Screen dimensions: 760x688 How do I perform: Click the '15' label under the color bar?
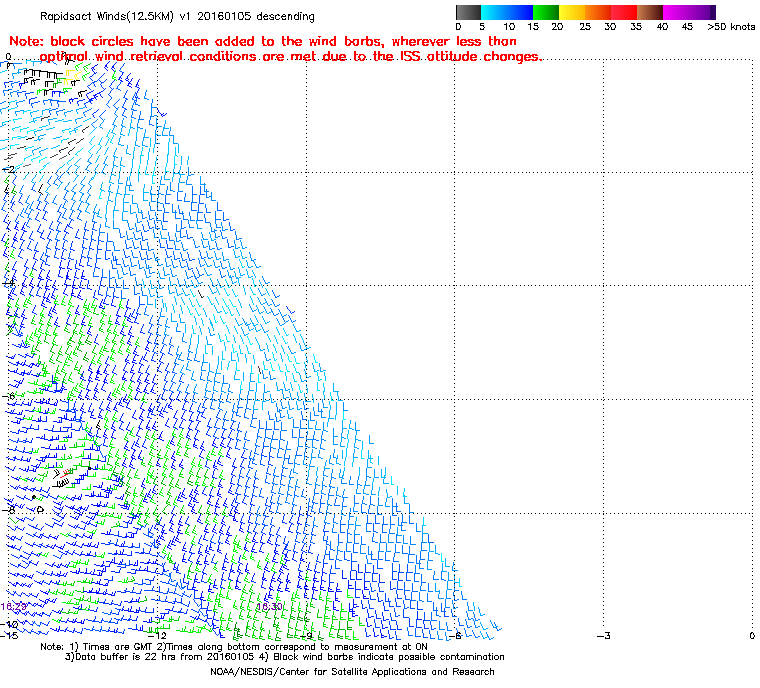pos(533,27)
